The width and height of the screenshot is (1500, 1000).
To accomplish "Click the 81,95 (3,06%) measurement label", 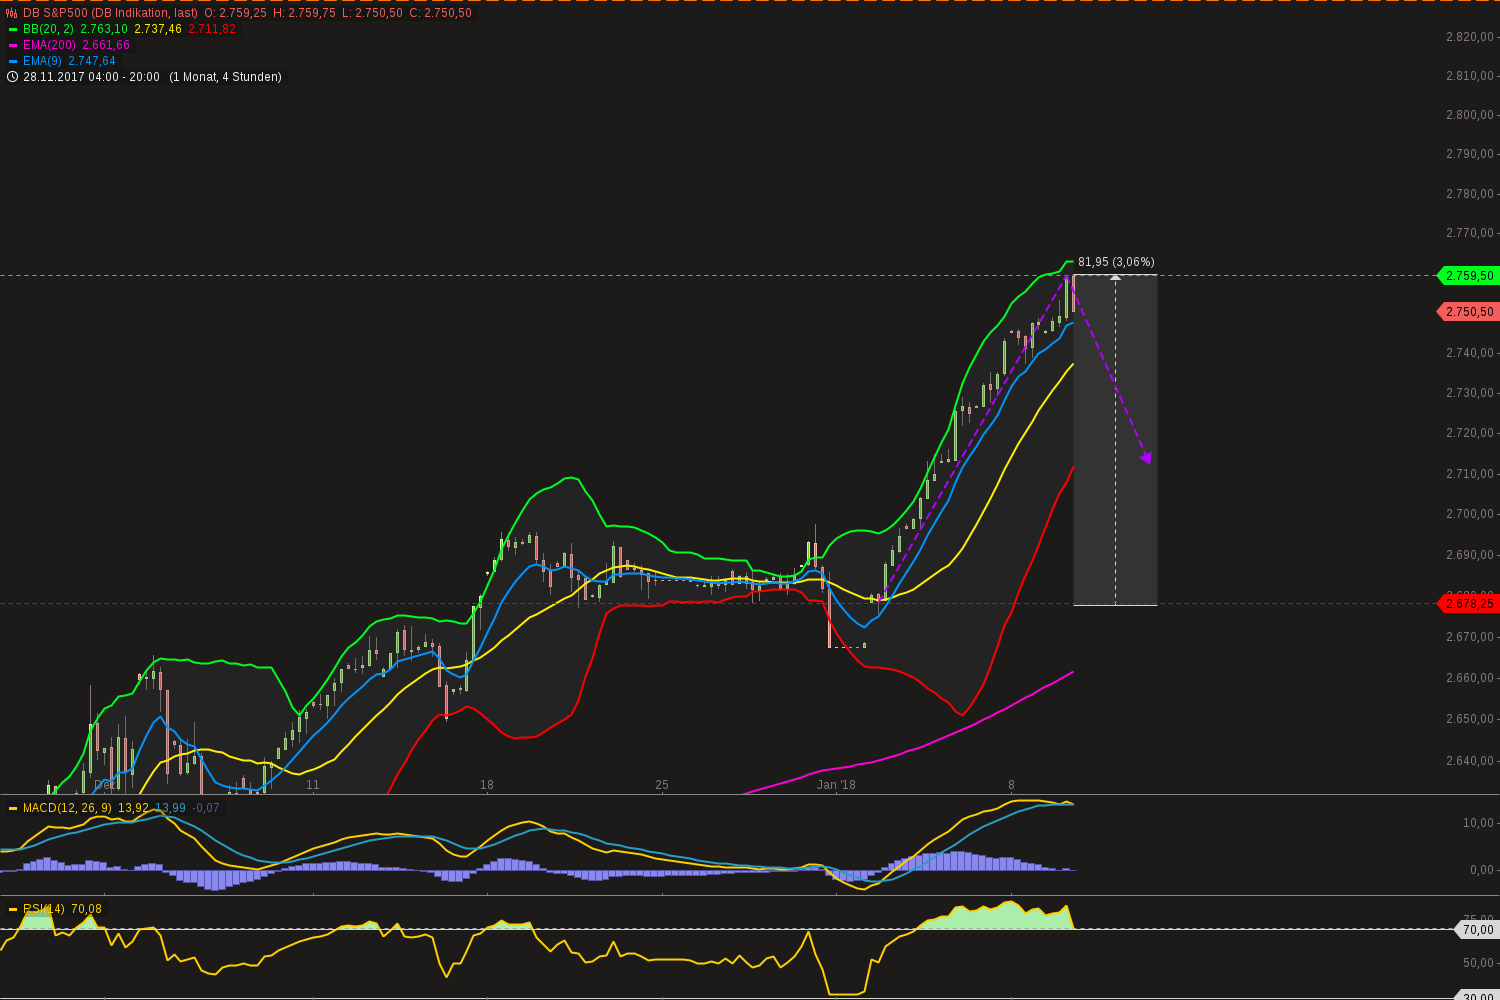I will point(1116,262).
